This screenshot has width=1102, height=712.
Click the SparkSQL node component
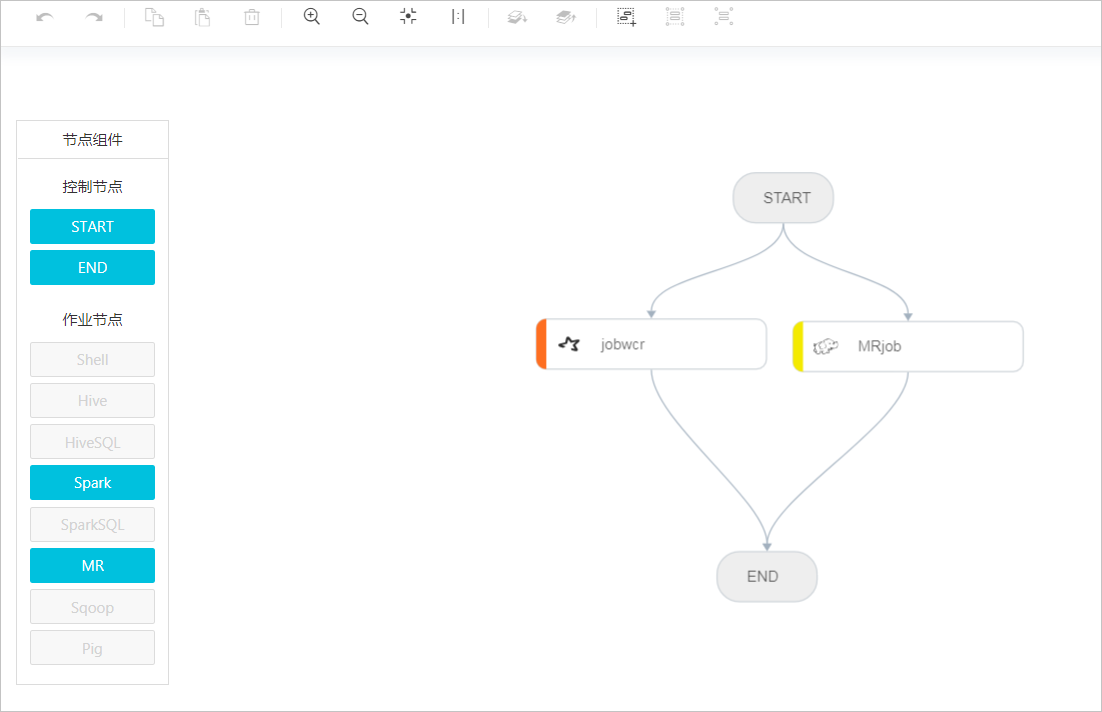click(92, 524)
